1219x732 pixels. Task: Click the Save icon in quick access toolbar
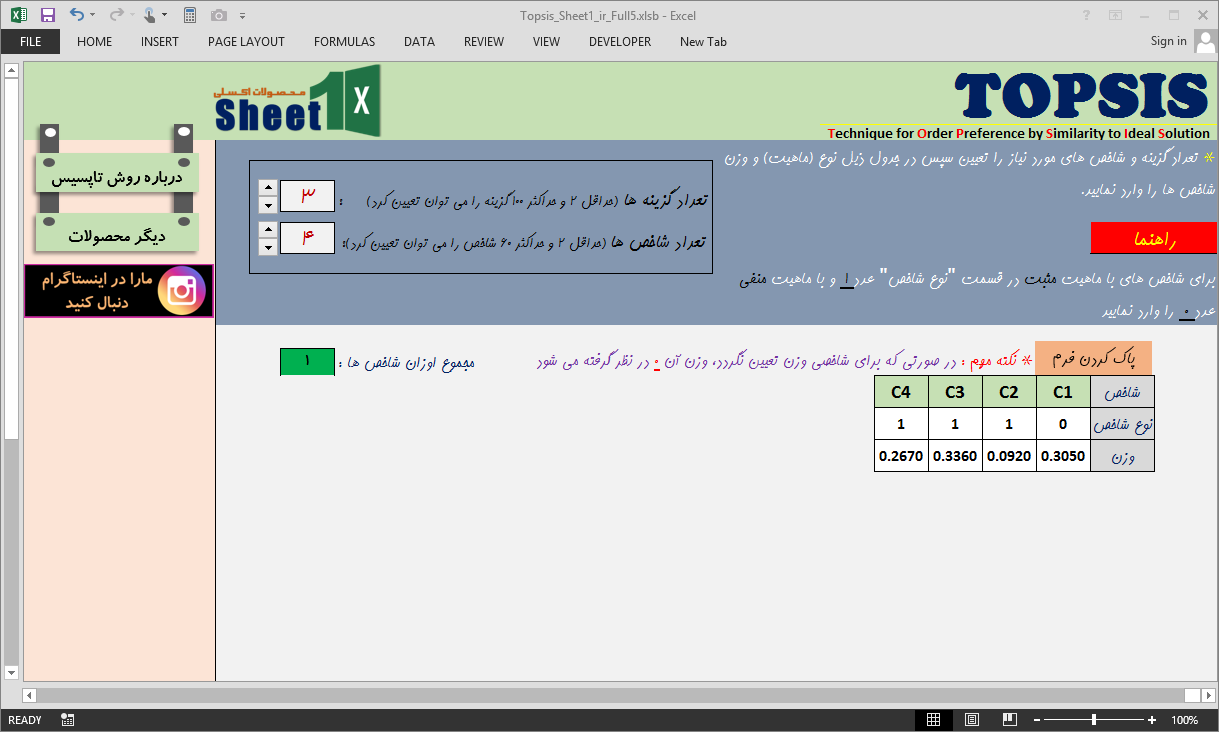coord(48,15)
